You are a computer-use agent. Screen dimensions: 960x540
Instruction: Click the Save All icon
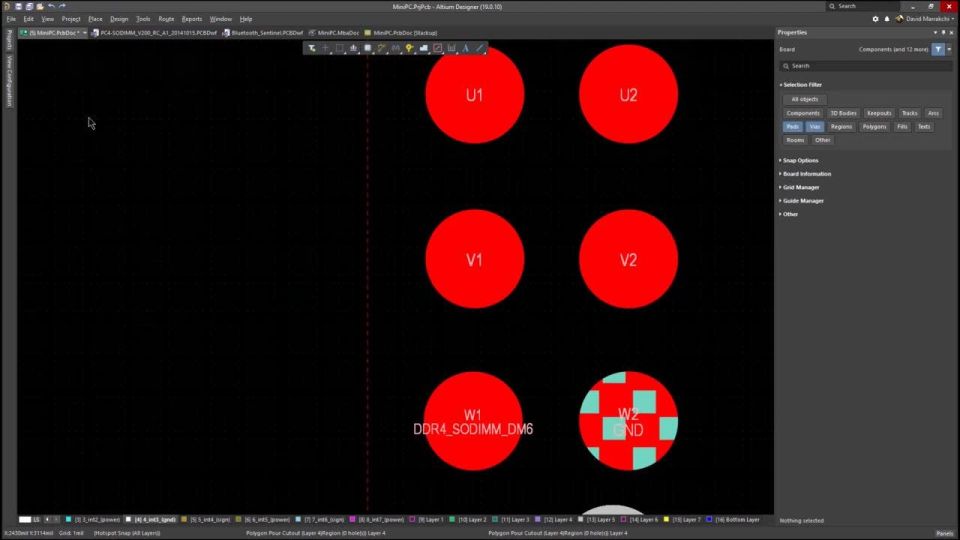(x=29, y=6)
